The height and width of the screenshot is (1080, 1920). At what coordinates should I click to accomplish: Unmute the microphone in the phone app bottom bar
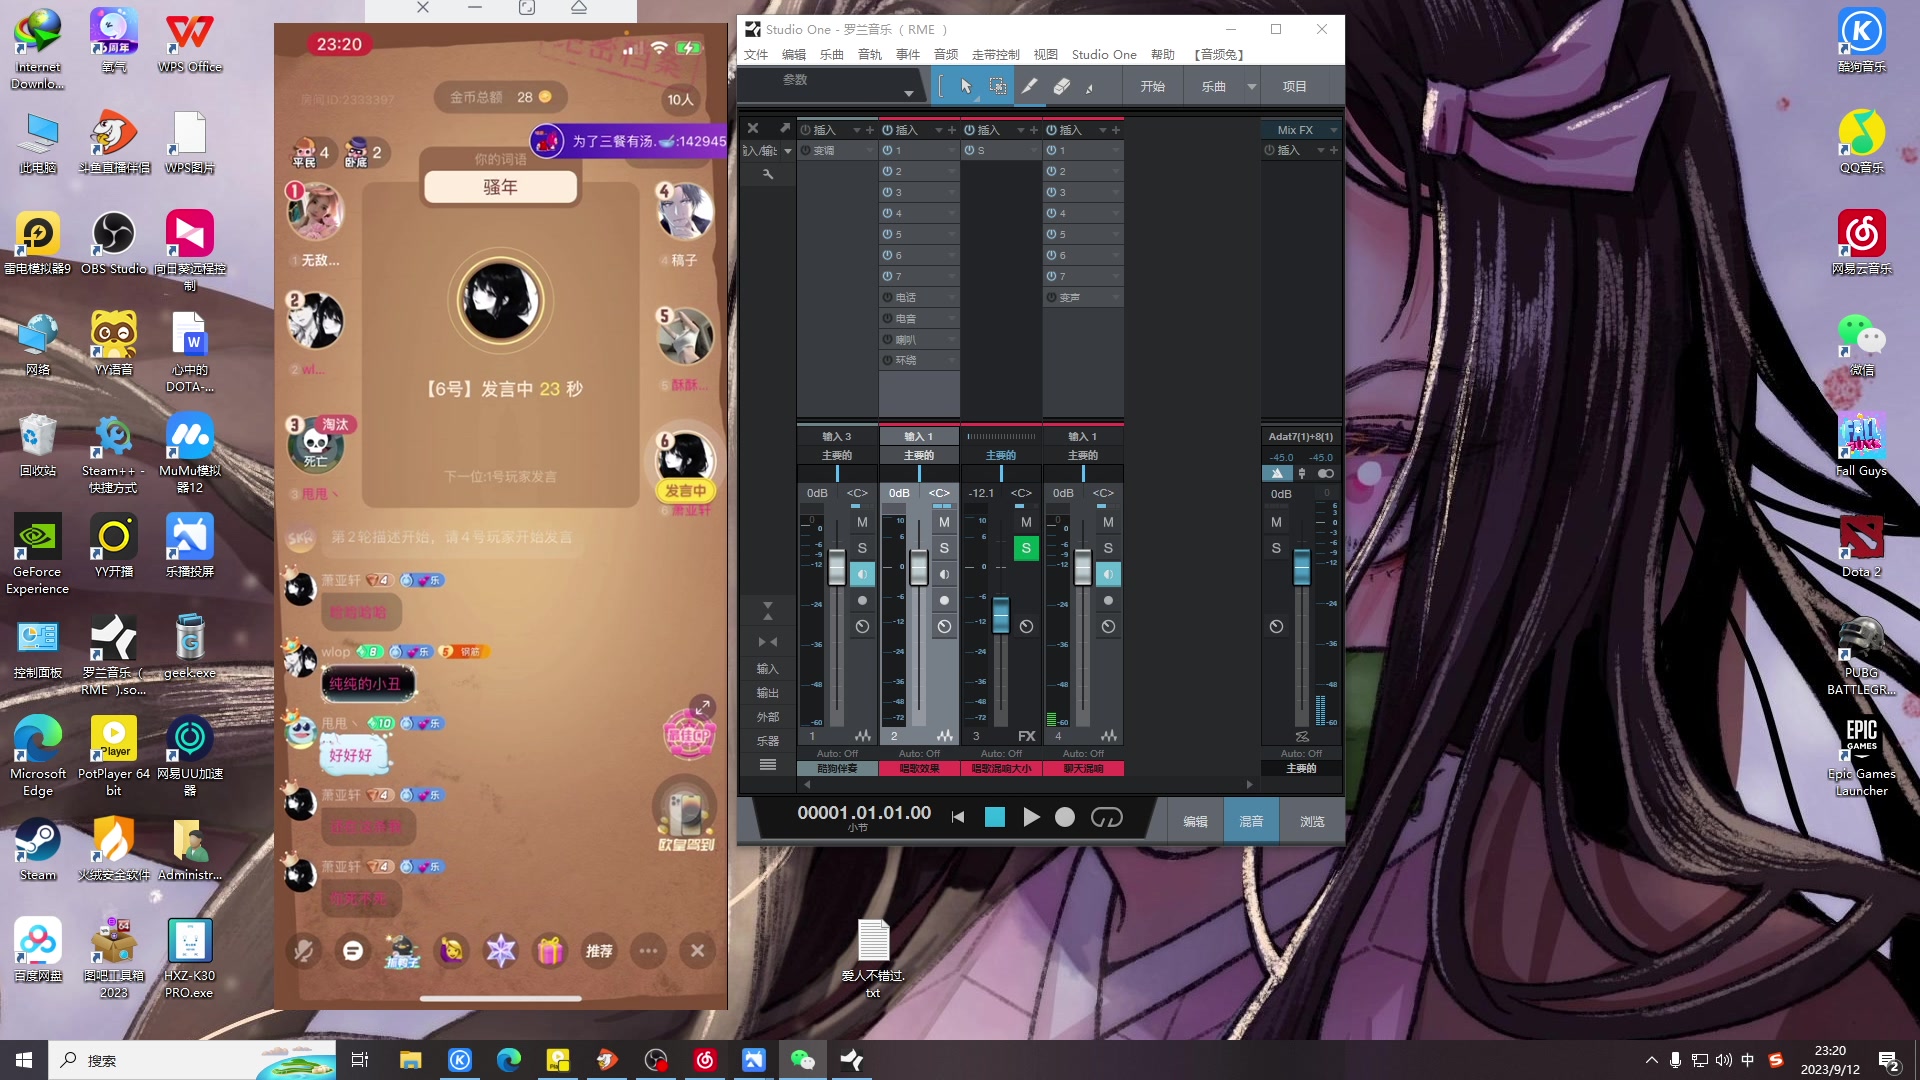(304, 950)
